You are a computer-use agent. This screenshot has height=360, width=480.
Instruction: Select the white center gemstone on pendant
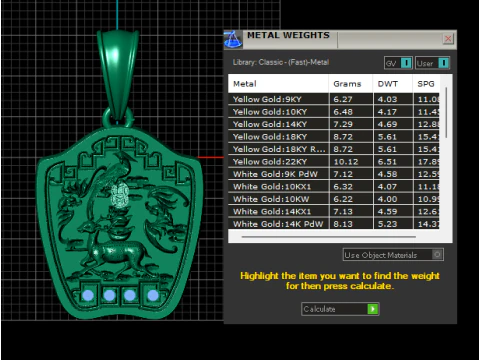point(120,194)
